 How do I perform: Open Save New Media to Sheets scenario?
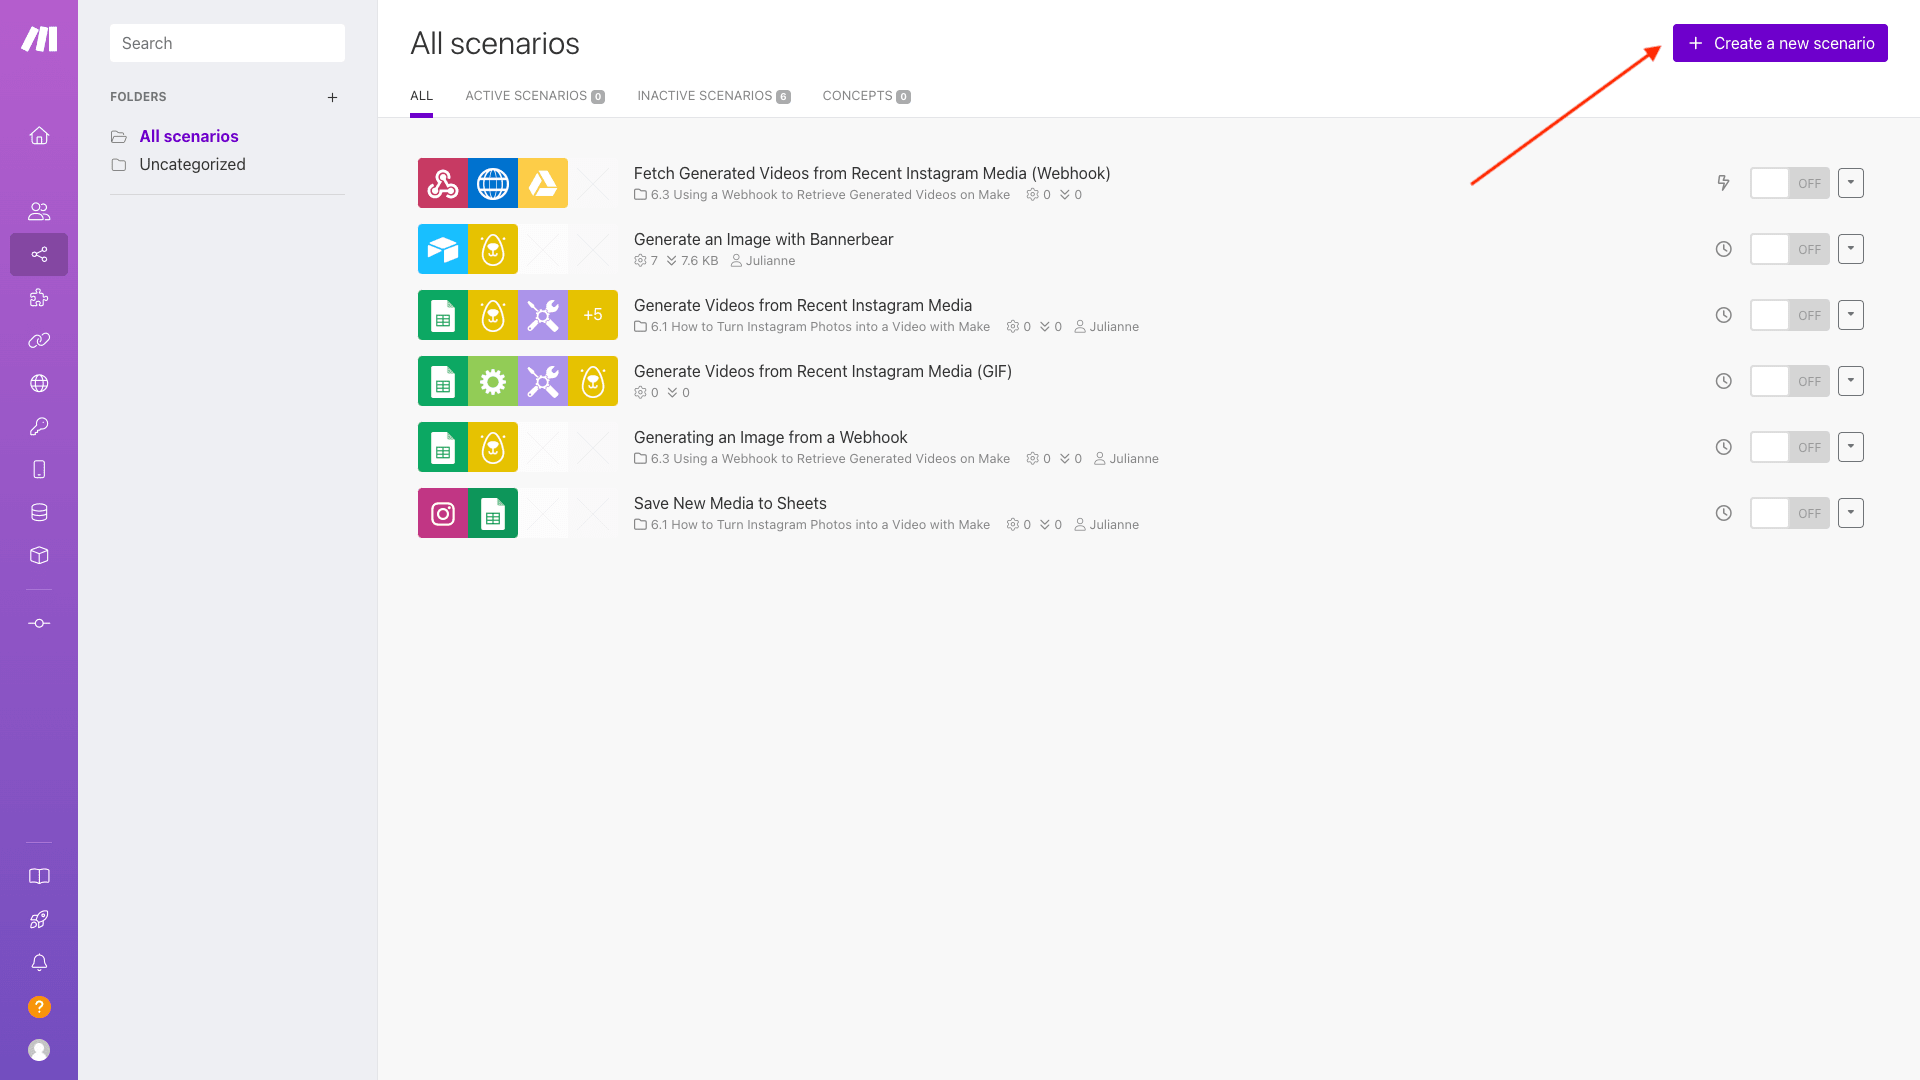click(x=730, y=503)
